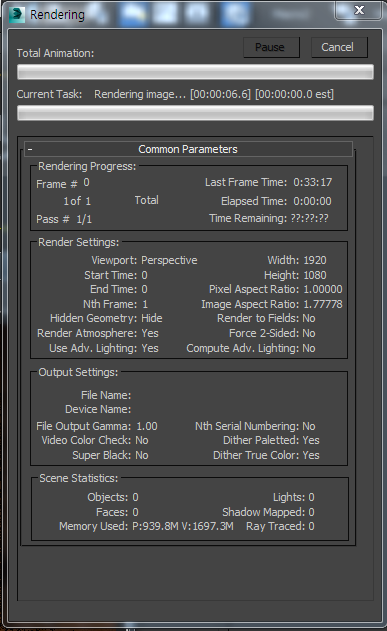
Task: Click the Memory Used statistics value
Action: pos(183,526)
